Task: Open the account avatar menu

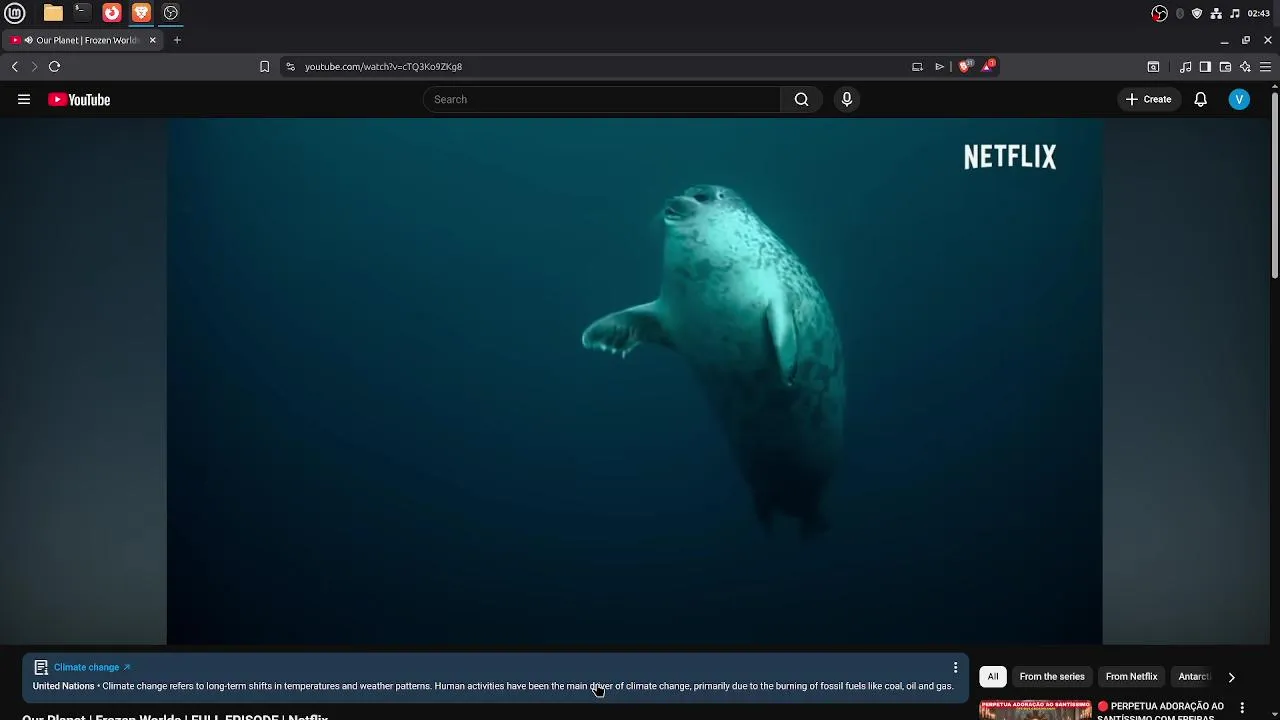Action: click(x=1239, y=99)
